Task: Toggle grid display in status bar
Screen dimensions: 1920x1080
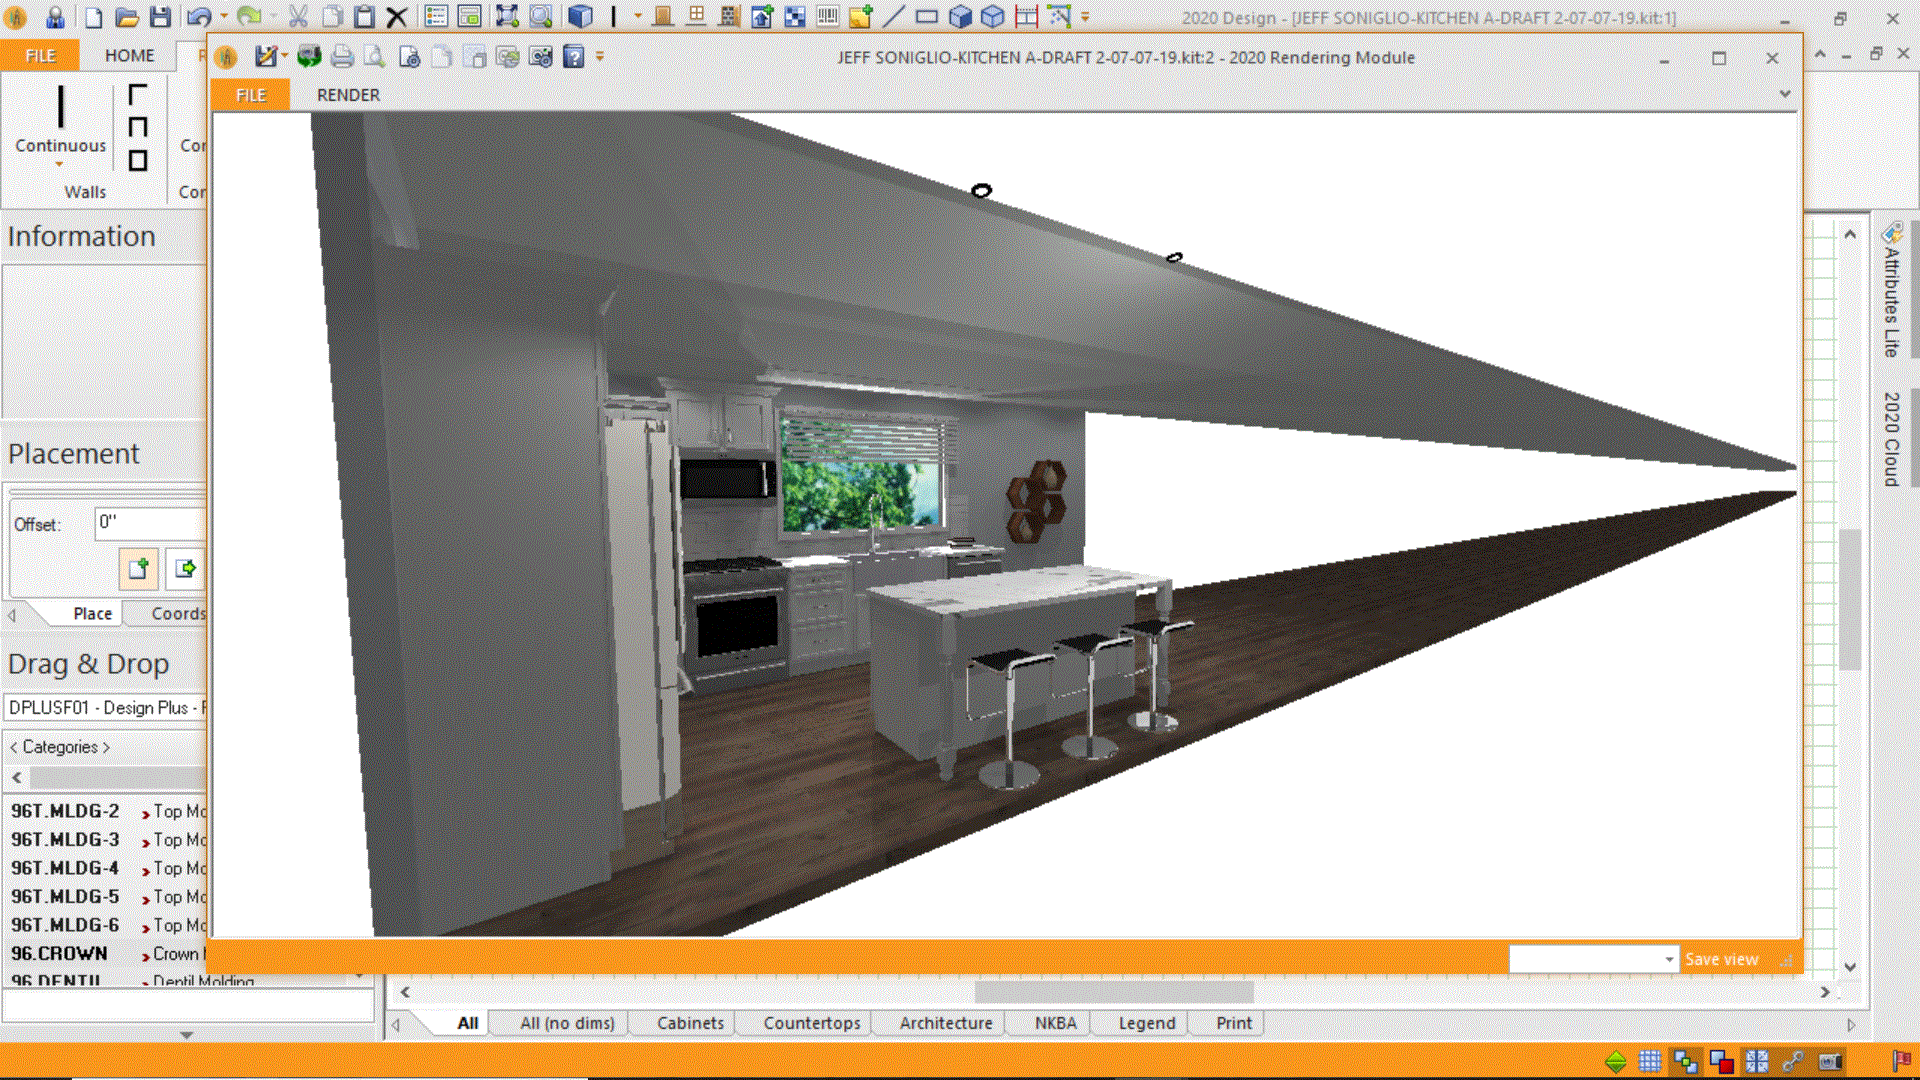Action: tap(1650, 1061)
